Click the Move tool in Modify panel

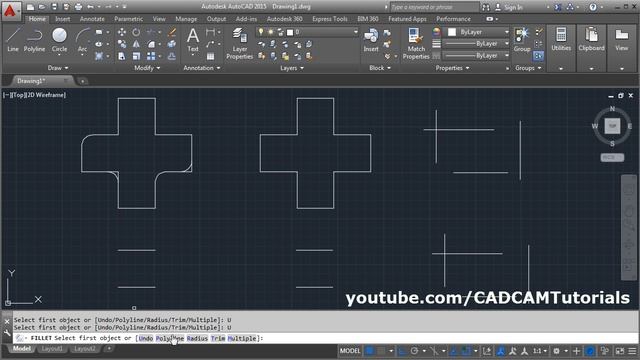click(122, 32)
